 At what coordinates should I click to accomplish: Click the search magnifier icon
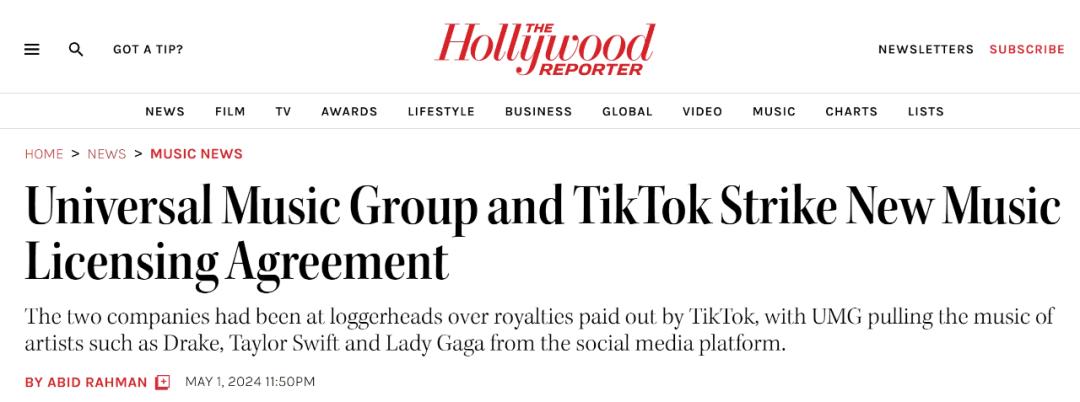tap(76, 50)
